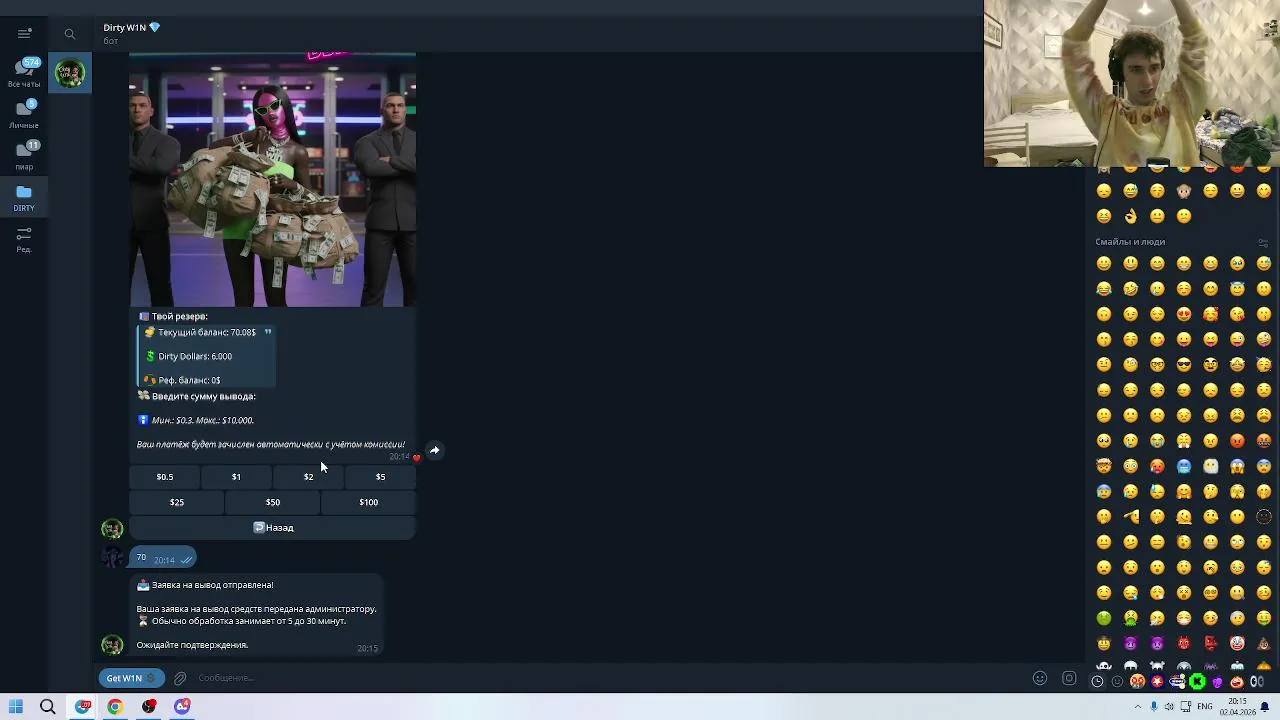Screen dimensions: 1280x720
Task: Open emoji settings icon beside 'Смайлы и люди'
Action: [1263, 242]
